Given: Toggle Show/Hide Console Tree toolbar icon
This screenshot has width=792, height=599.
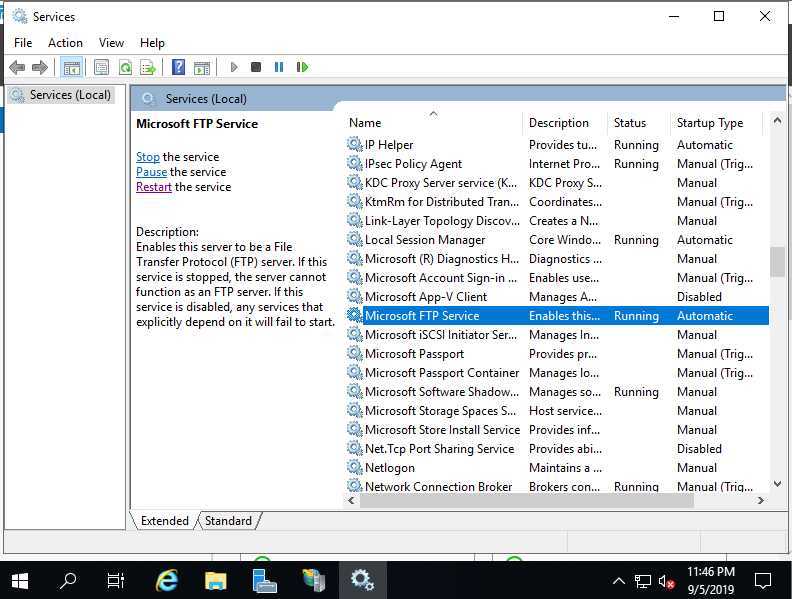Looking at the screenshot, I should pos(72,67).
